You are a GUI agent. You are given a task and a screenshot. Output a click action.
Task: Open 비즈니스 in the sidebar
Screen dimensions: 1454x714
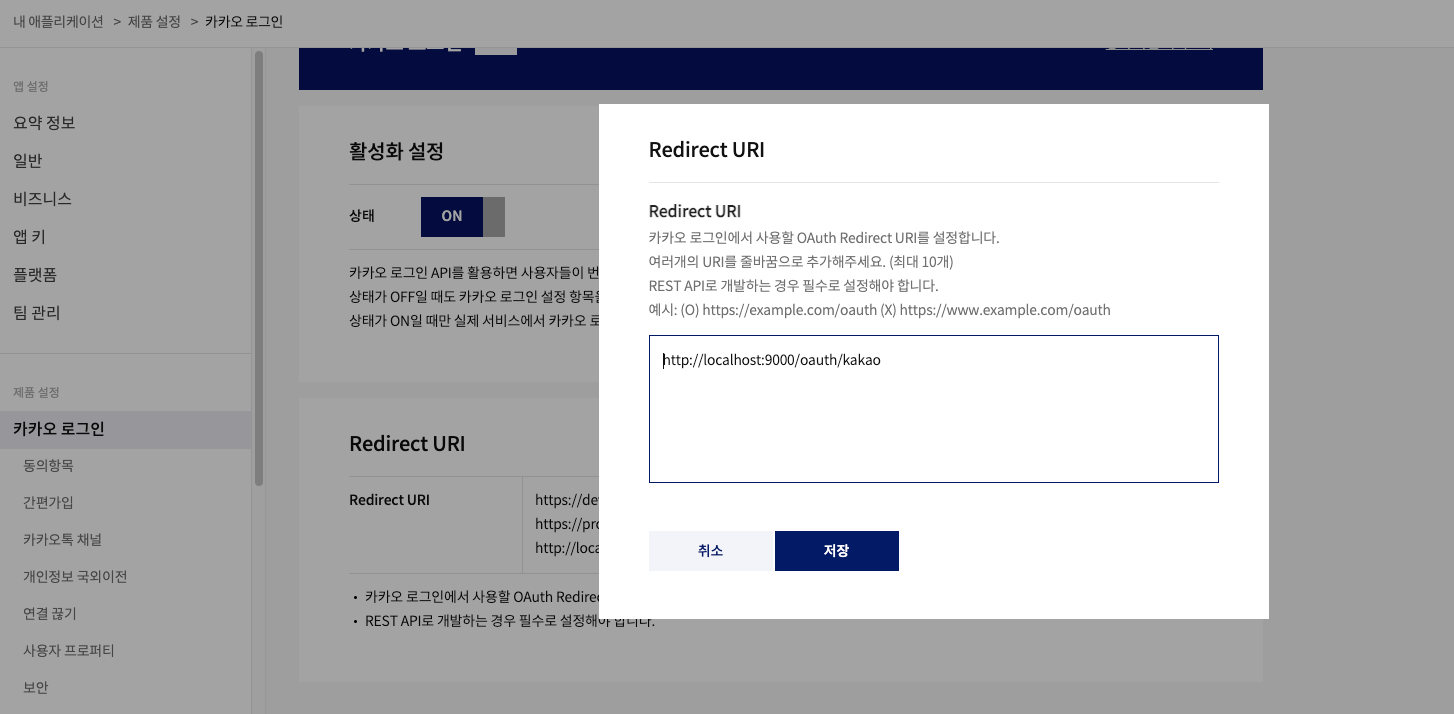tap(42, 198)
